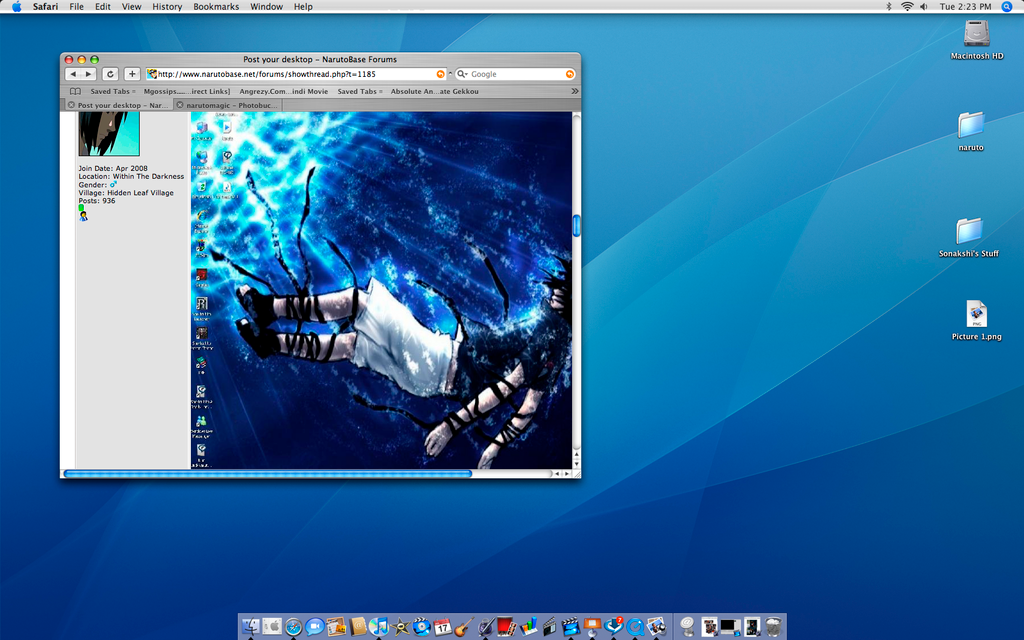
Task: Launch GarageBand guitar icon in Dock
Action: (464, 627)
